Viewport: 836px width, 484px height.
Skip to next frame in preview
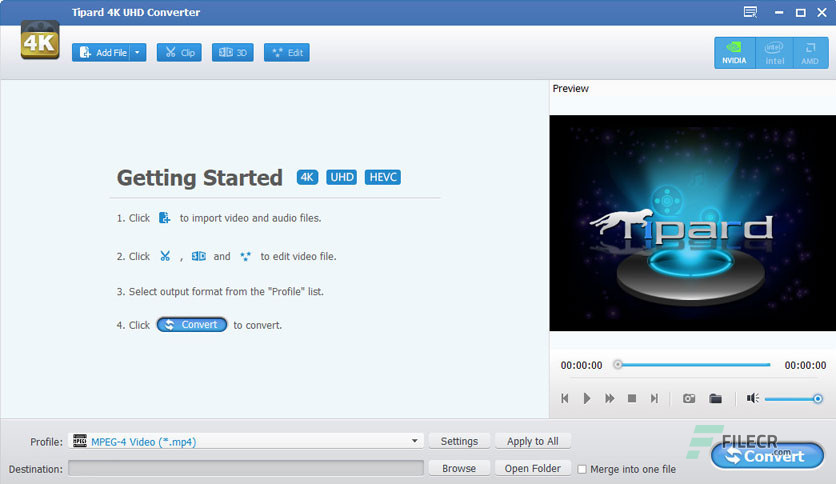(654, 398)
